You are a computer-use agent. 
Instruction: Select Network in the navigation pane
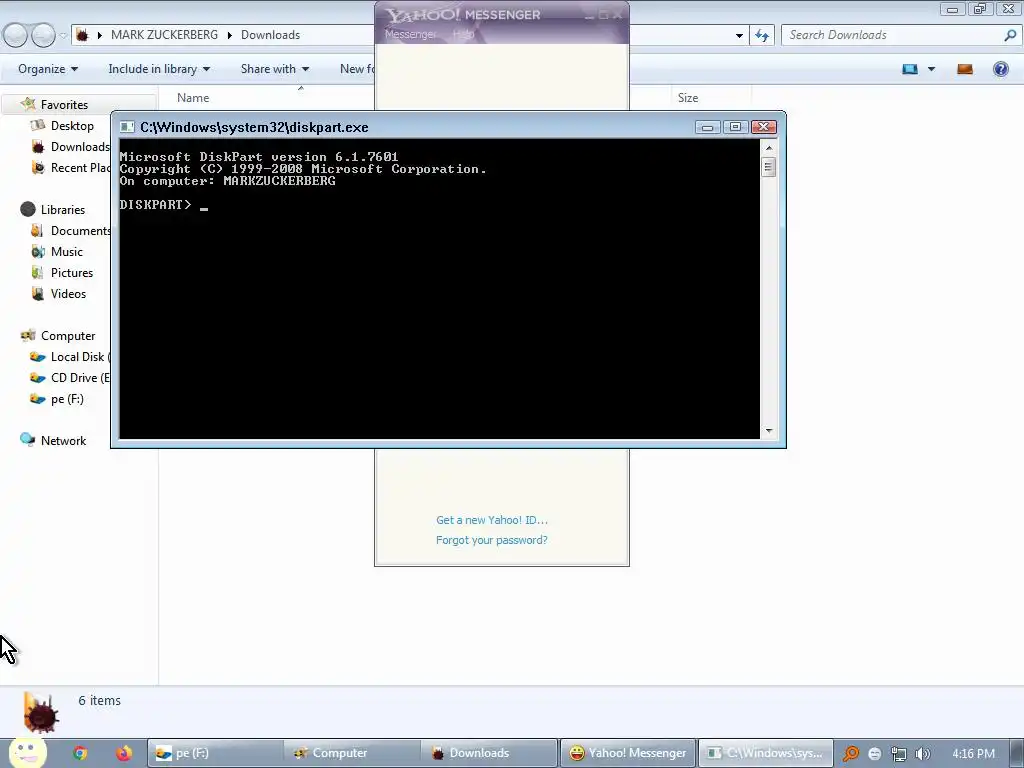click(x=63, y=440)
